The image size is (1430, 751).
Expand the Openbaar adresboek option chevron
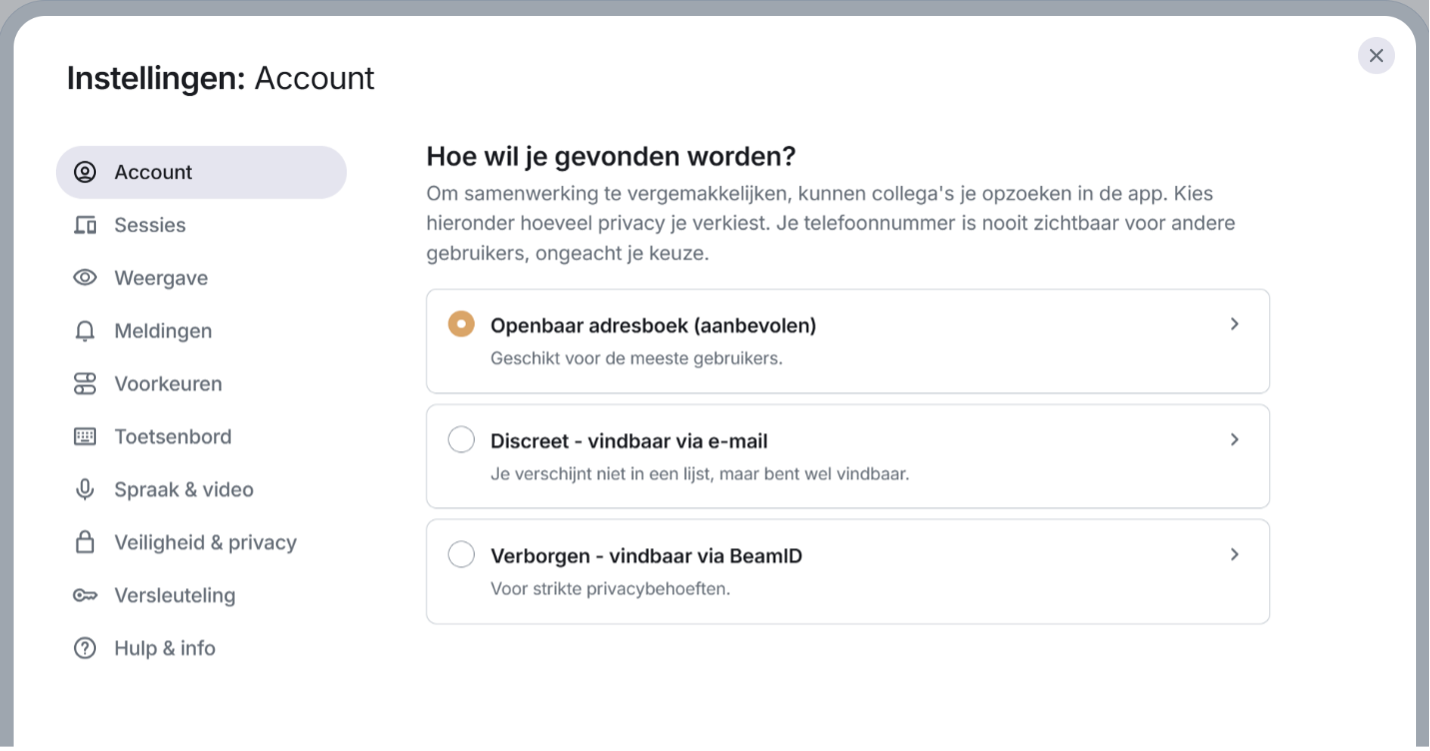[x=1234, y=324]
